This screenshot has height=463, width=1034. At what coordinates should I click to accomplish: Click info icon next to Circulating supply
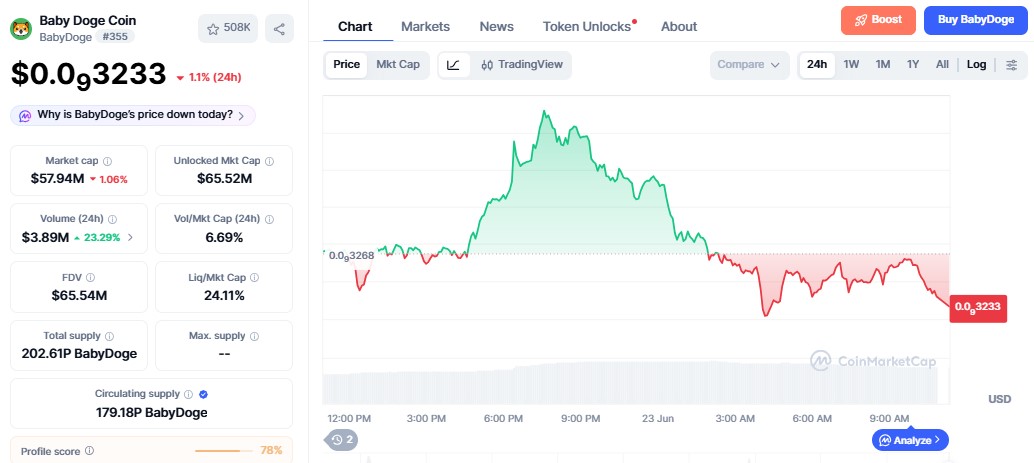click(x=189, y=394)
